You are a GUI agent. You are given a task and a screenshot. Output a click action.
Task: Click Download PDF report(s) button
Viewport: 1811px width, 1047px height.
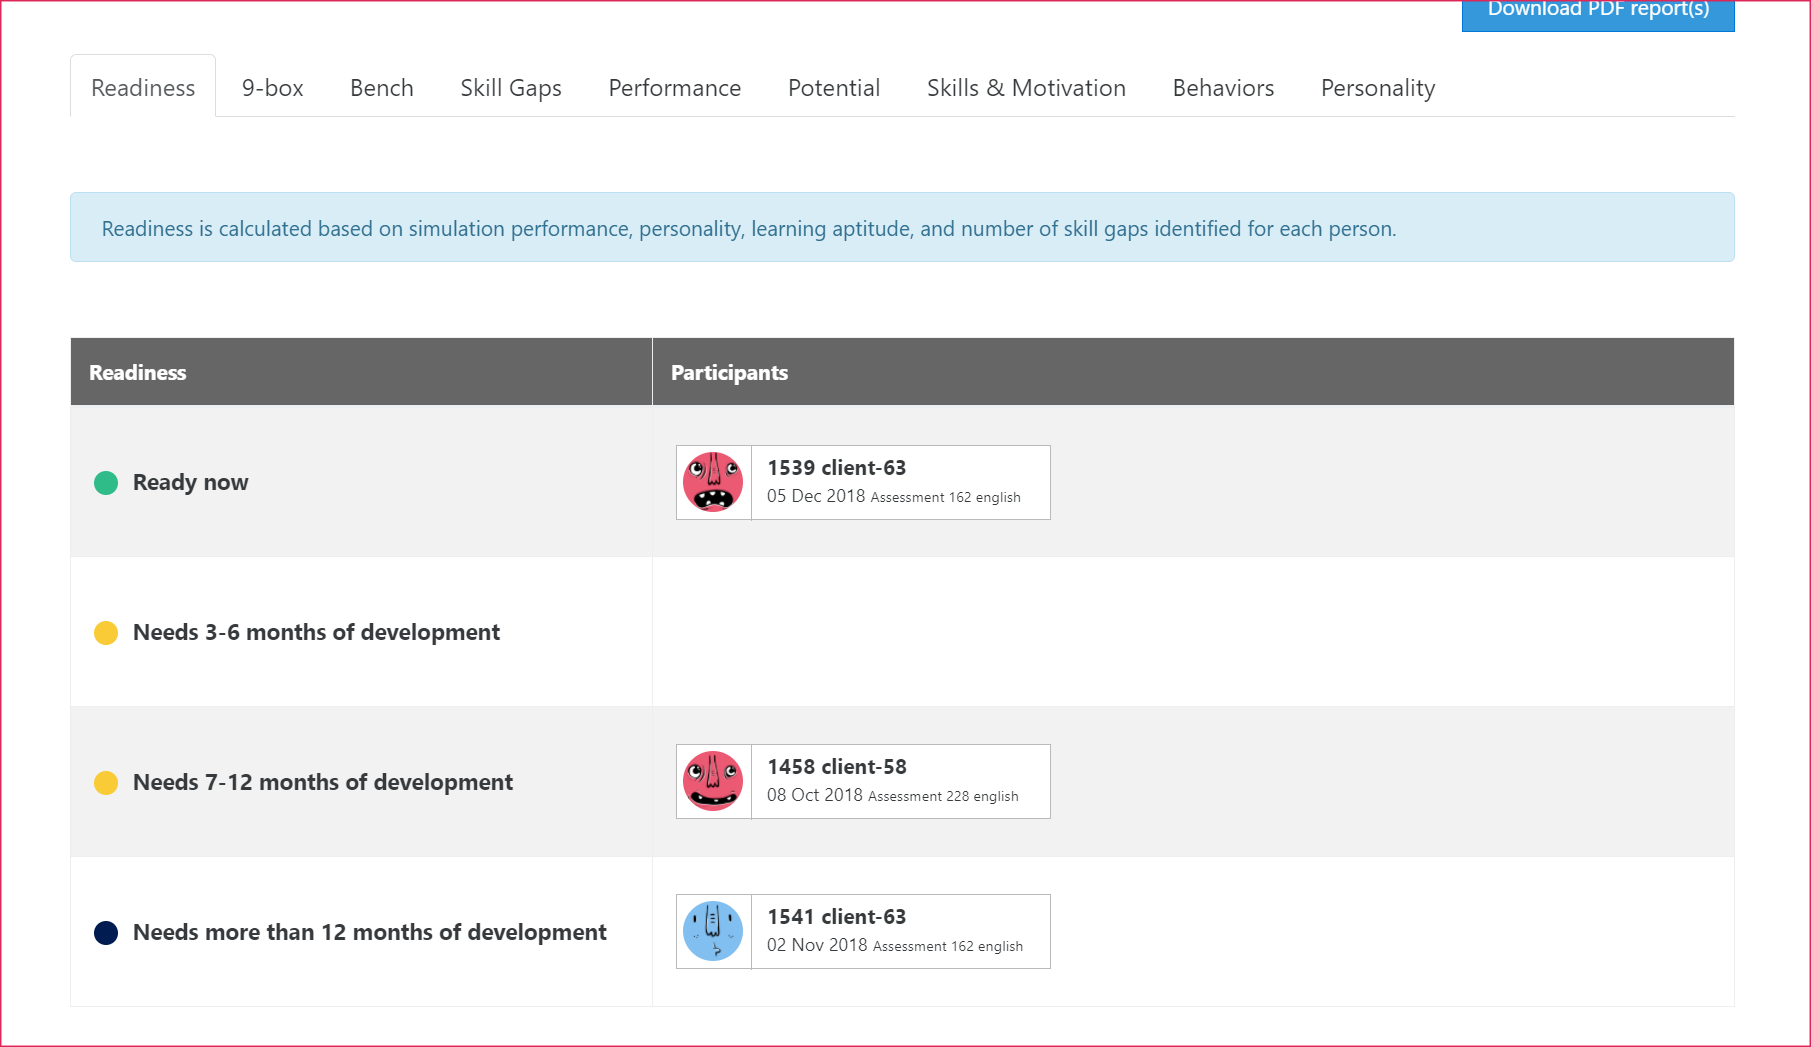(x=1597, y=14)
